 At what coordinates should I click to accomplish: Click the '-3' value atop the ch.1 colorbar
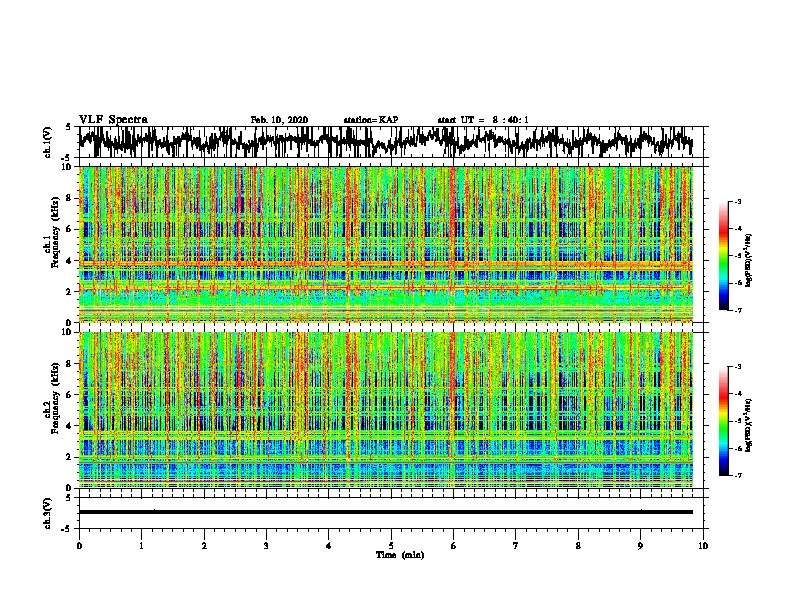tap(738, 201)
